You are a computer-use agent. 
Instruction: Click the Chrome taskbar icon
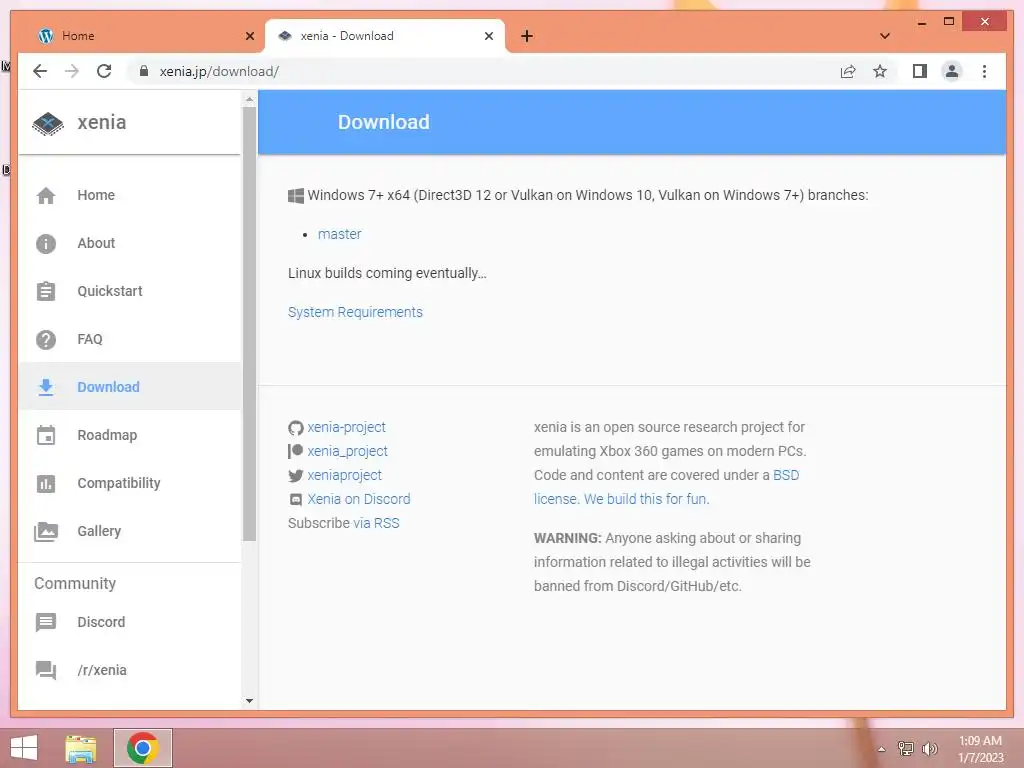[x=143, y=748]
